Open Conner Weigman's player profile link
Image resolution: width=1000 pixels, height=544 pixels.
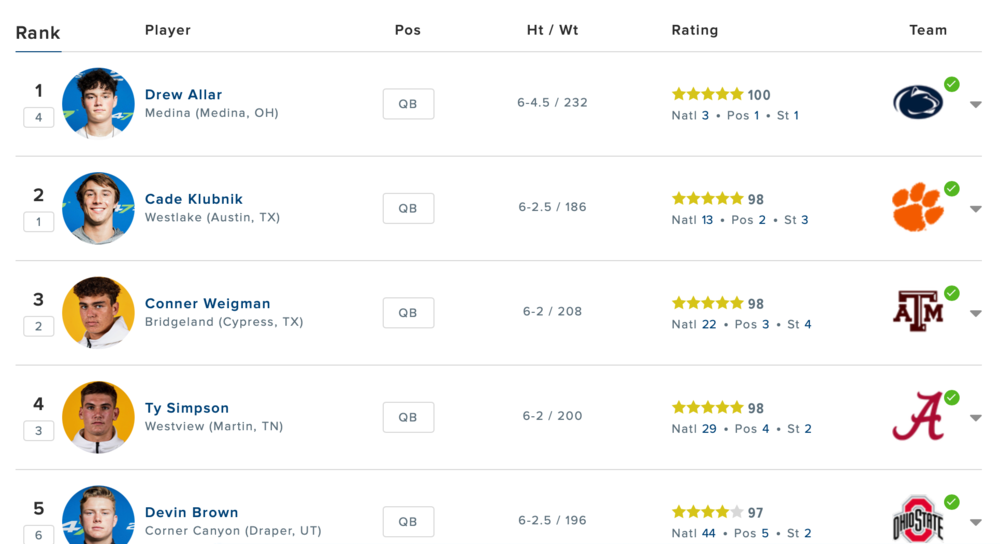(208, 303)
